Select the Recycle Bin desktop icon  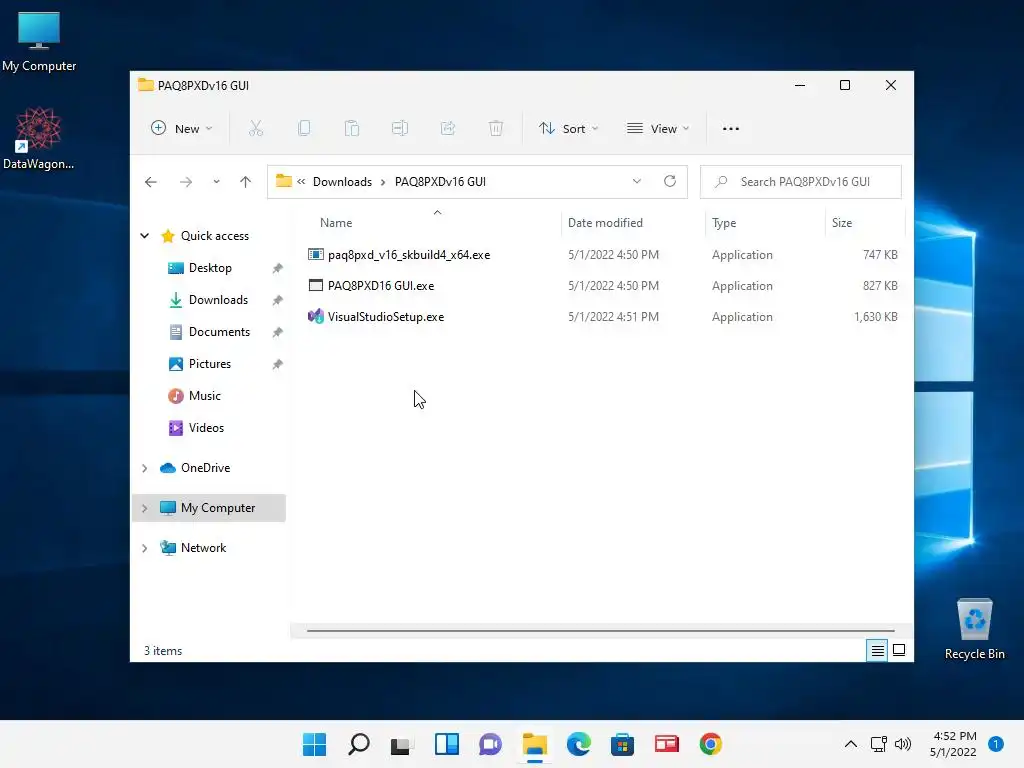(x=974, y=629)
